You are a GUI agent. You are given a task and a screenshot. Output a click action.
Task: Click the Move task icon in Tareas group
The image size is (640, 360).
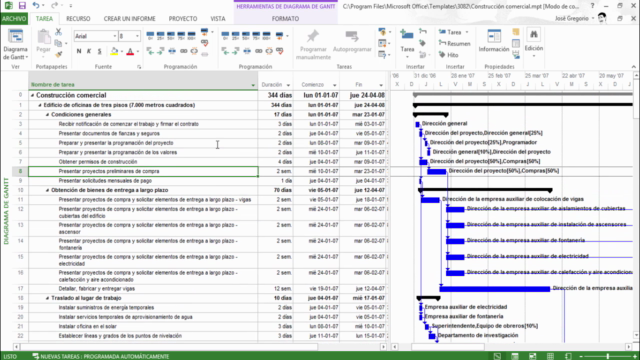(382, 43)
